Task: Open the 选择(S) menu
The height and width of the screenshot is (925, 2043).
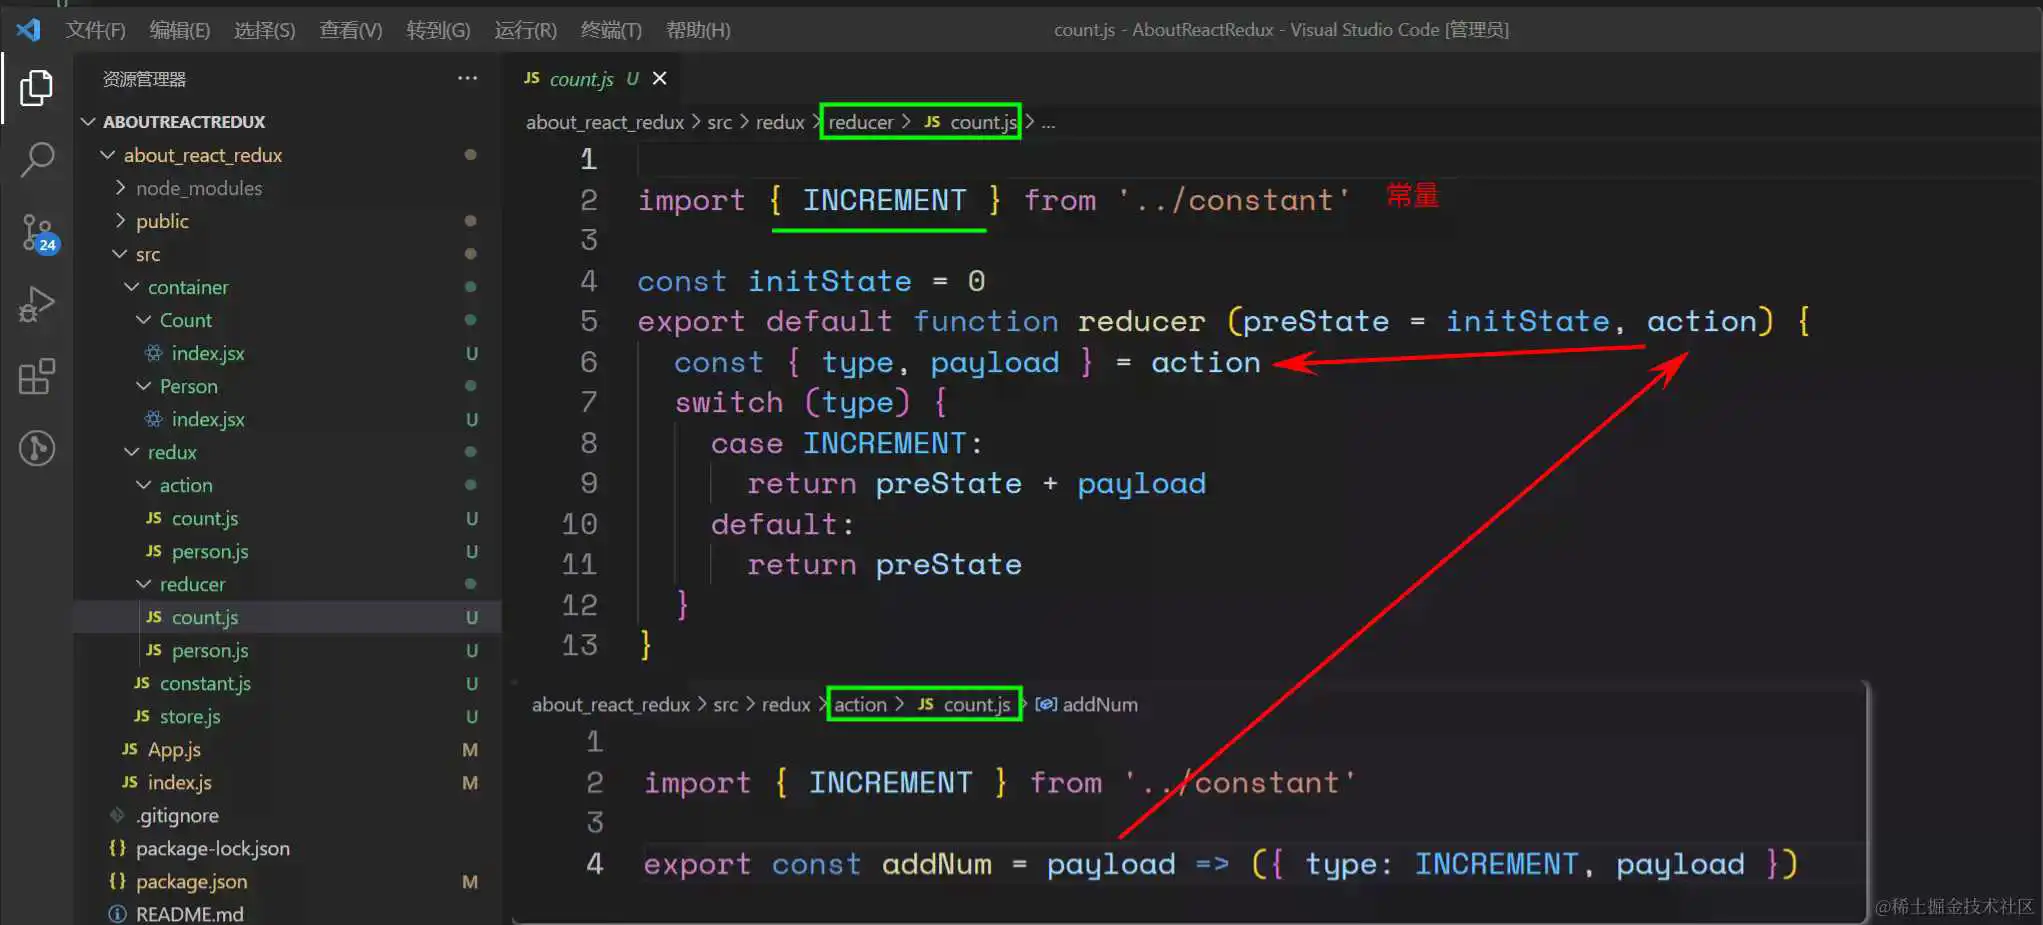Action: 264,30
